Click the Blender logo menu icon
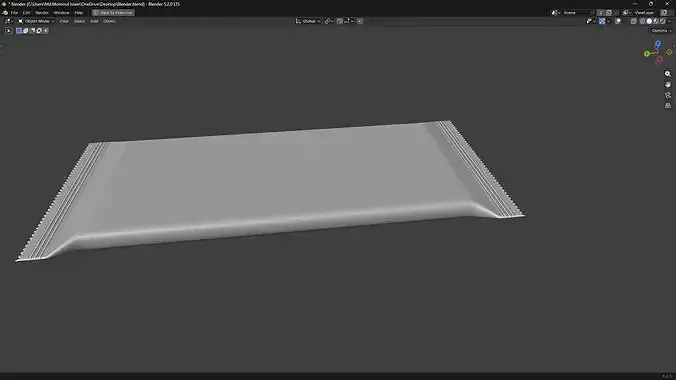Screen dimensions: 676x380 click(x=5, y=13)
